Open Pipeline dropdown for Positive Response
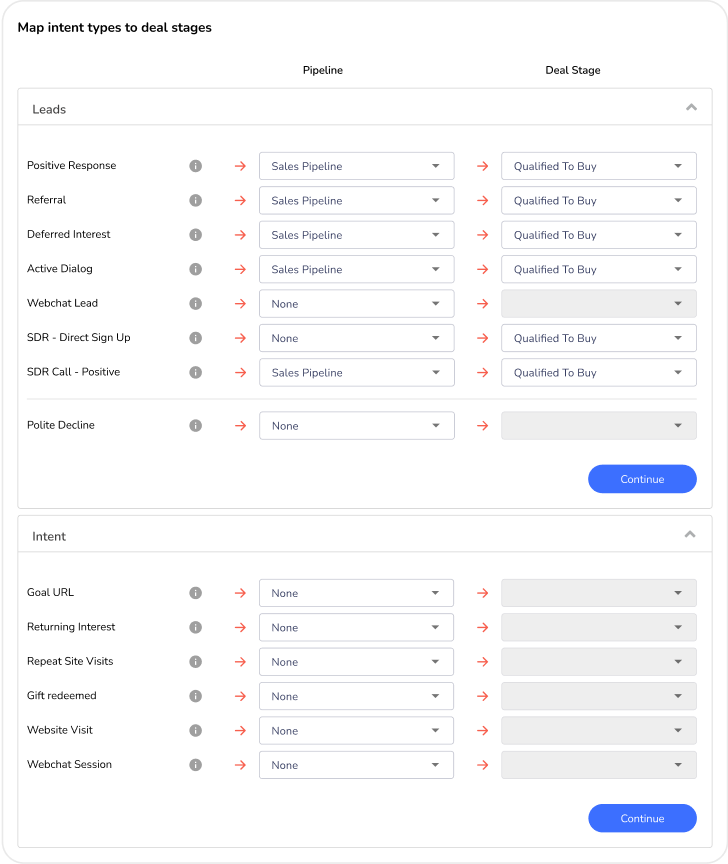The width and height of the screenshot is (728, 864). point(356,166)
